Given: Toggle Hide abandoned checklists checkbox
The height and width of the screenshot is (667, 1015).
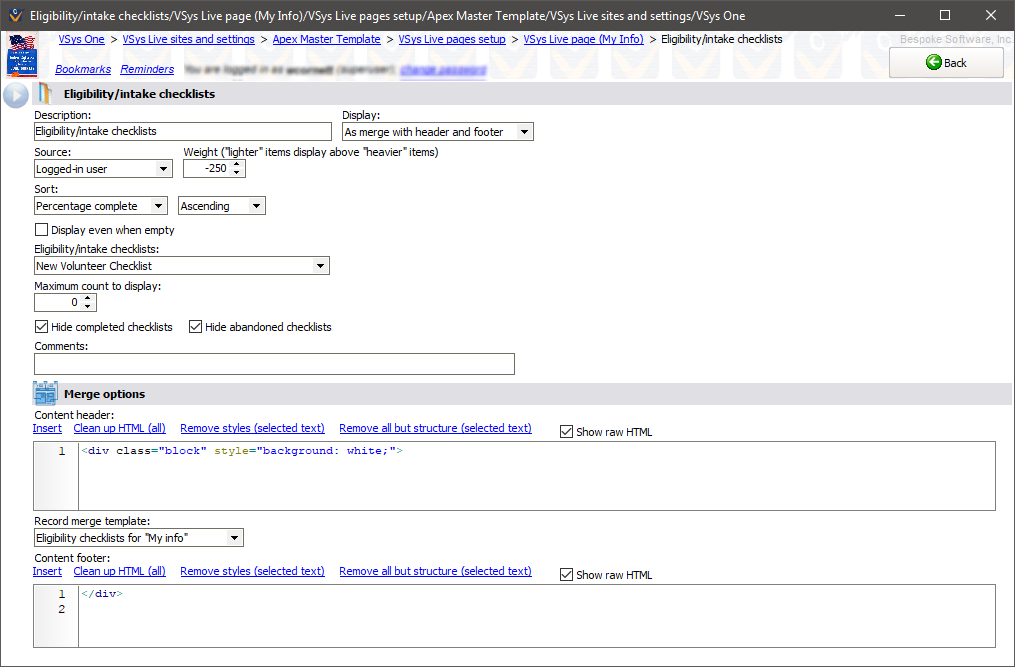Looking at the screenshot, I should (196, 327).
